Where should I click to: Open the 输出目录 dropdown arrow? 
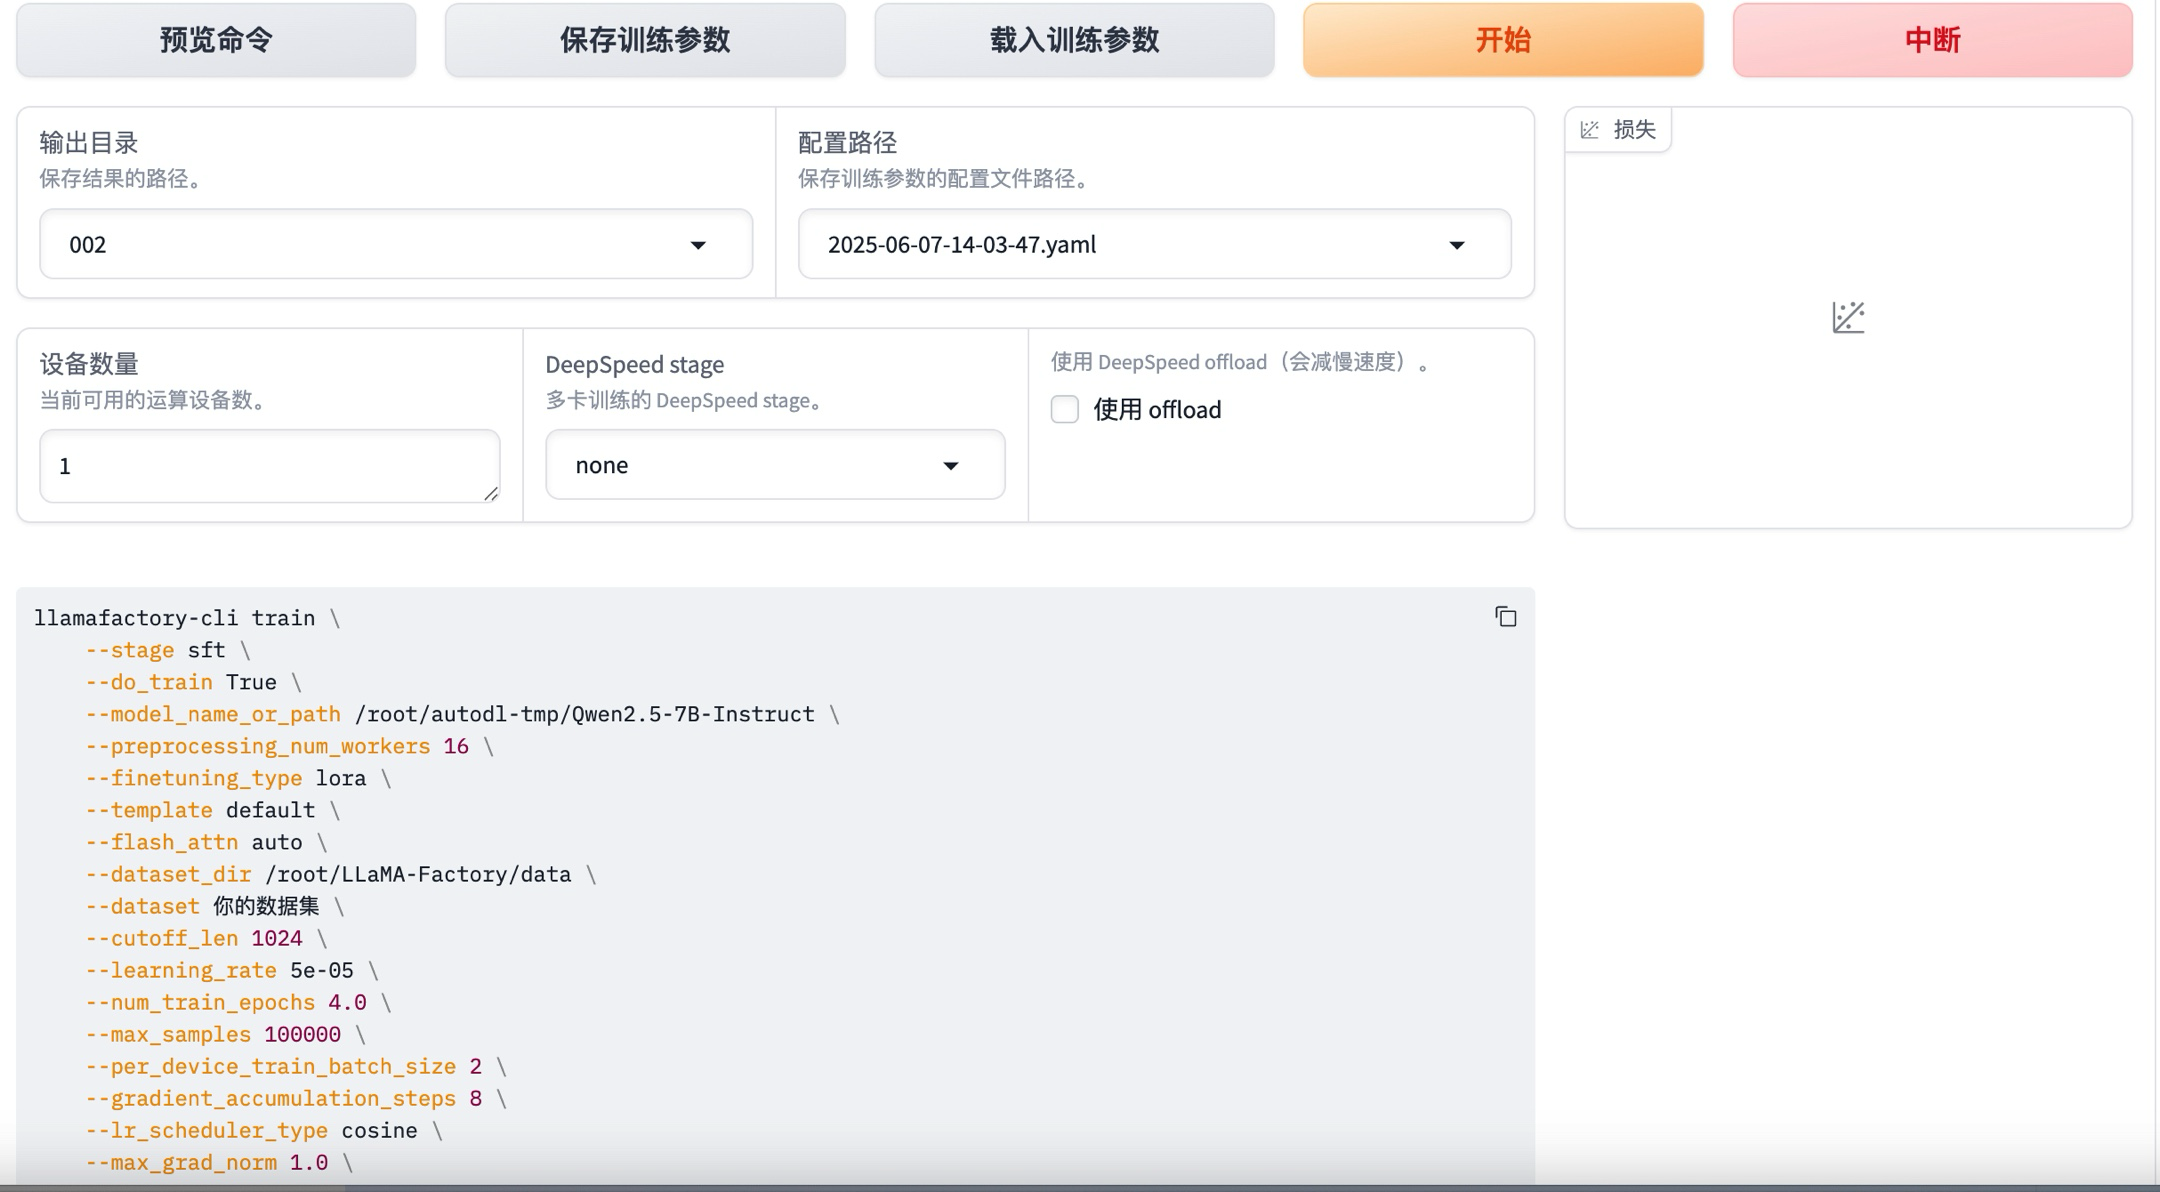click(698, 245)
